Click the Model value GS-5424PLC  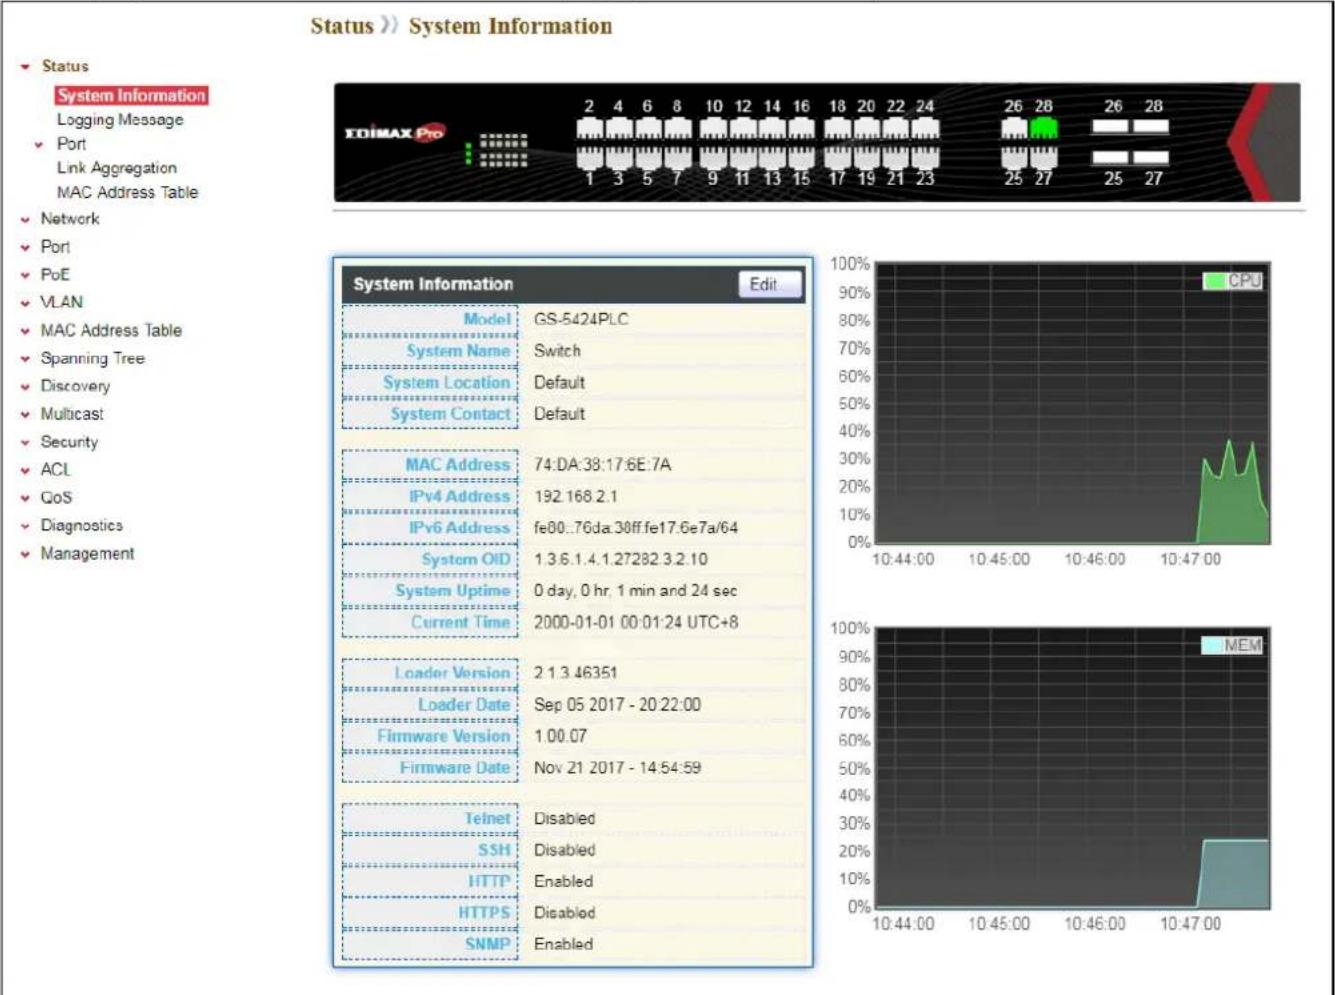(581, 320)
